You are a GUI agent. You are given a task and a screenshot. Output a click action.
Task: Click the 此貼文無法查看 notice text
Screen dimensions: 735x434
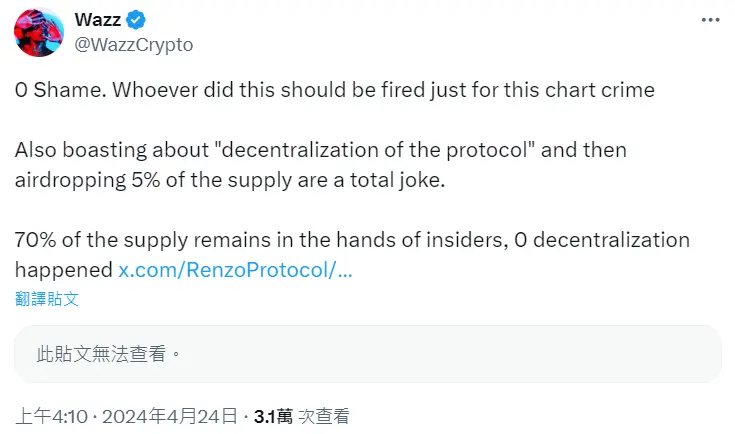coord(109,353)
